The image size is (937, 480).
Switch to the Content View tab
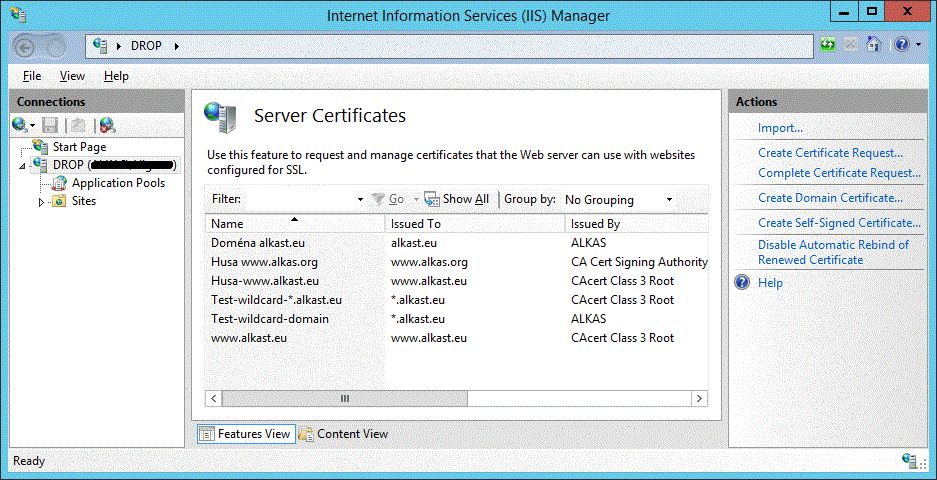[343, 434]
